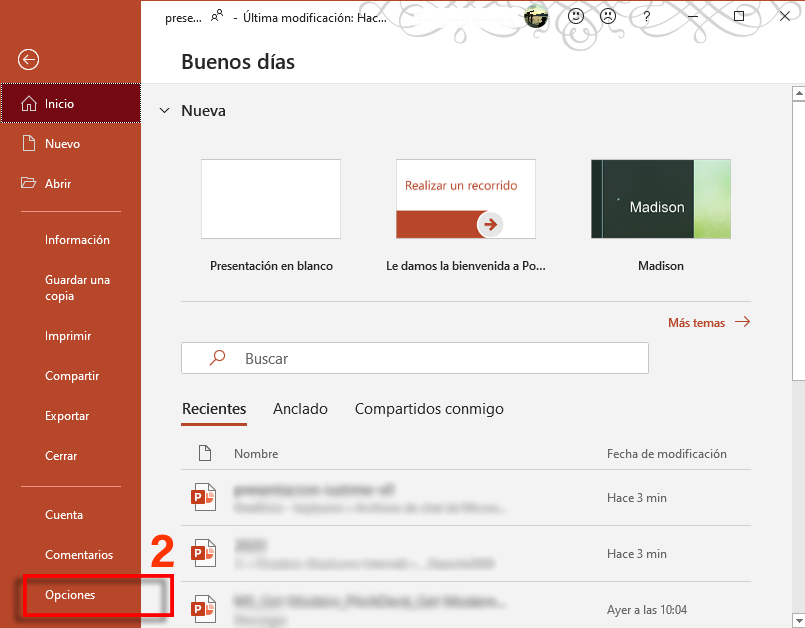Image resolution: width=805 pixels, height=628 pixels.
Task: Select Compartir in the sidebar
Action: pos(72,376)
